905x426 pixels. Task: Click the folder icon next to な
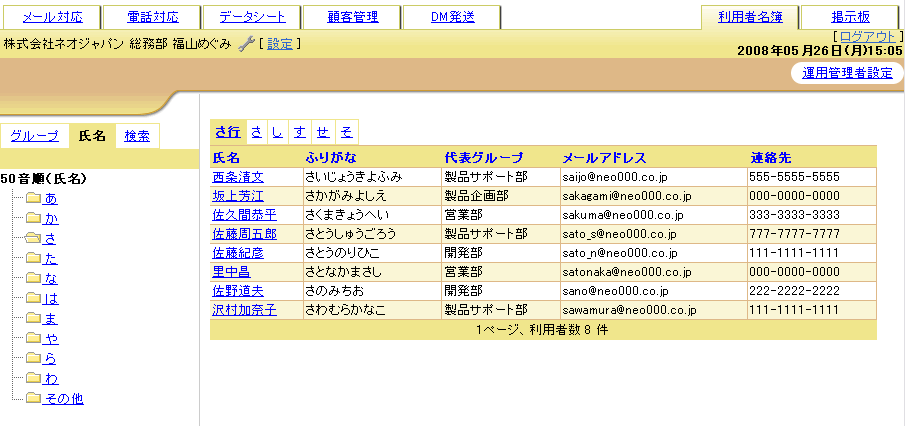coord(33,278)
